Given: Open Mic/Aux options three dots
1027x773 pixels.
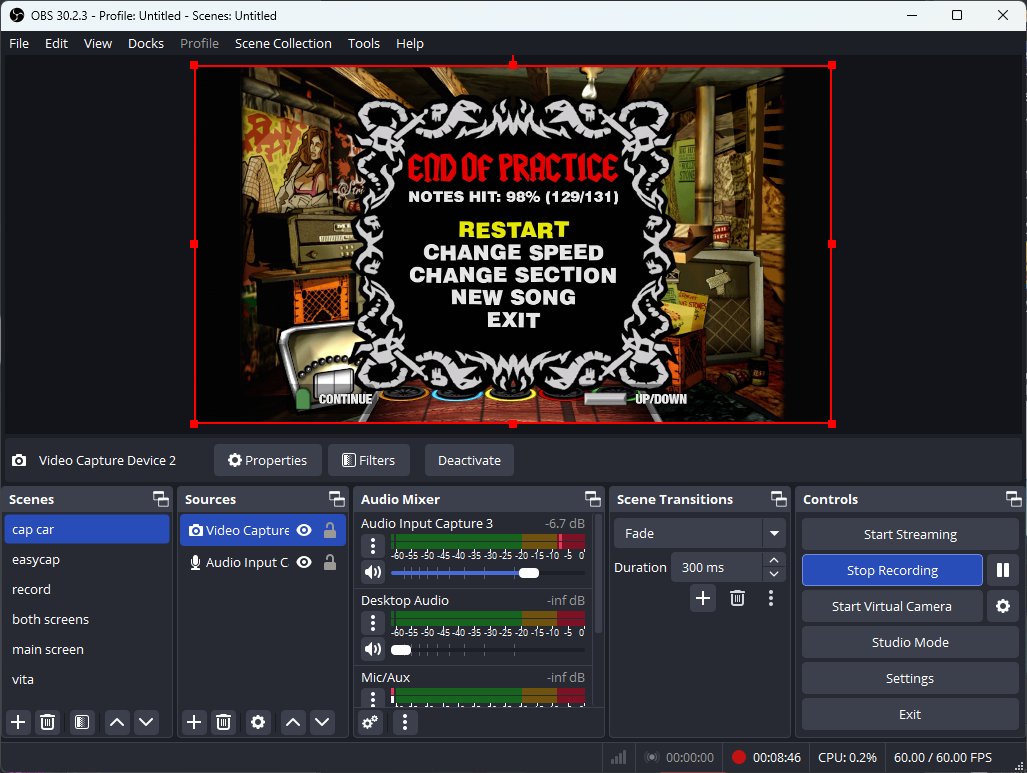Looking at the screenshot, I should click(x=373, y=698).
